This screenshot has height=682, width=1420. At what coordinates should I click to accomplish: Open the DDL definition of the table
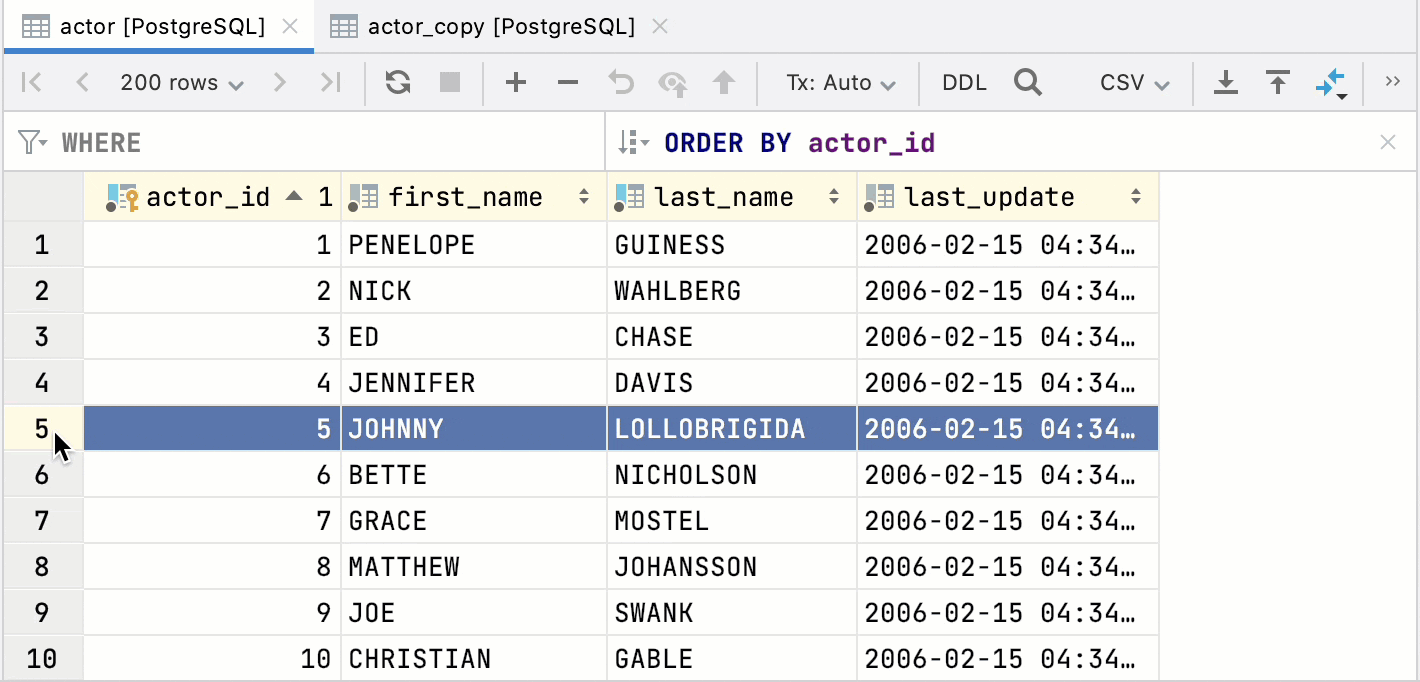(x=962, y=82)
